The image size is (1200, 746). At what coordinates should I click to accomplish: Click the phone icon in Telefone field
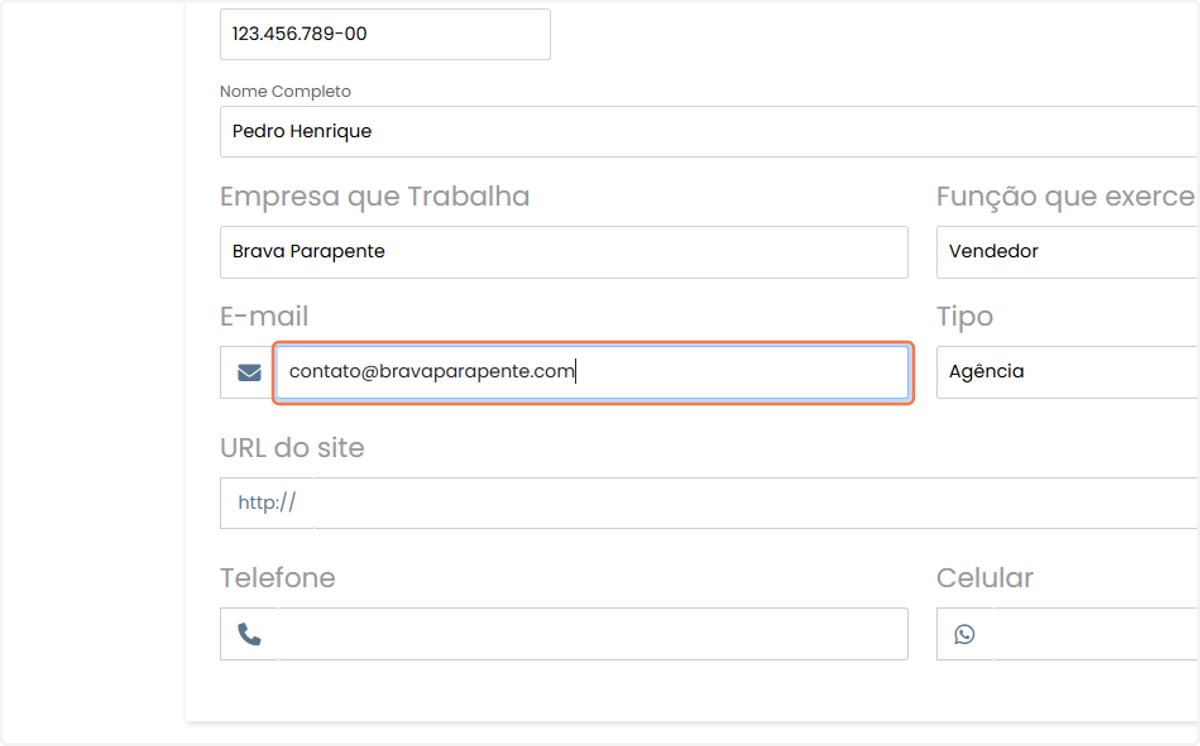coord(249,634)
